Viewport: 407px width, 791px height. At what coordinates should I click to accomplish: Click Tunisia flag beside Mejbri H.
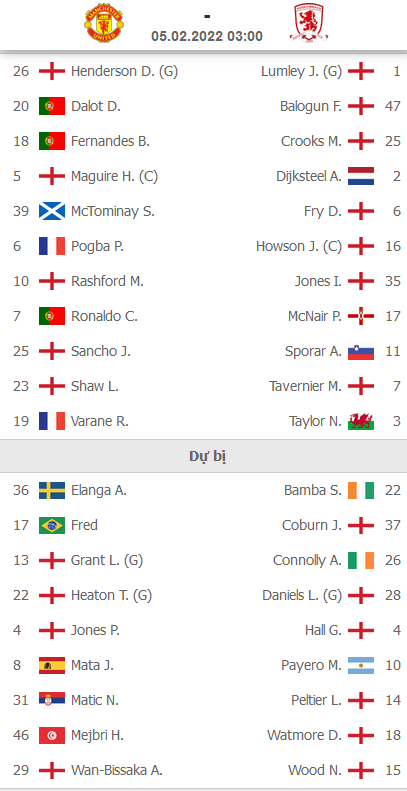coord(52,735)
